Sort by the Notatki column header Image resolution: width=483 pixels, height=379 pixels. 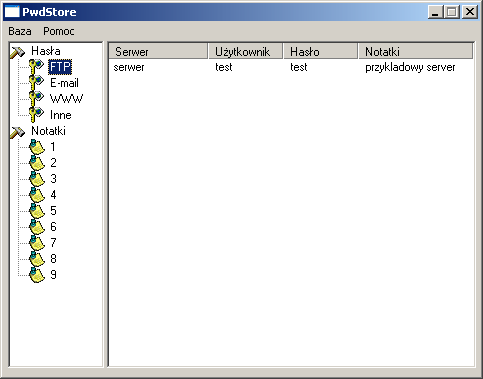coord(416,51)
